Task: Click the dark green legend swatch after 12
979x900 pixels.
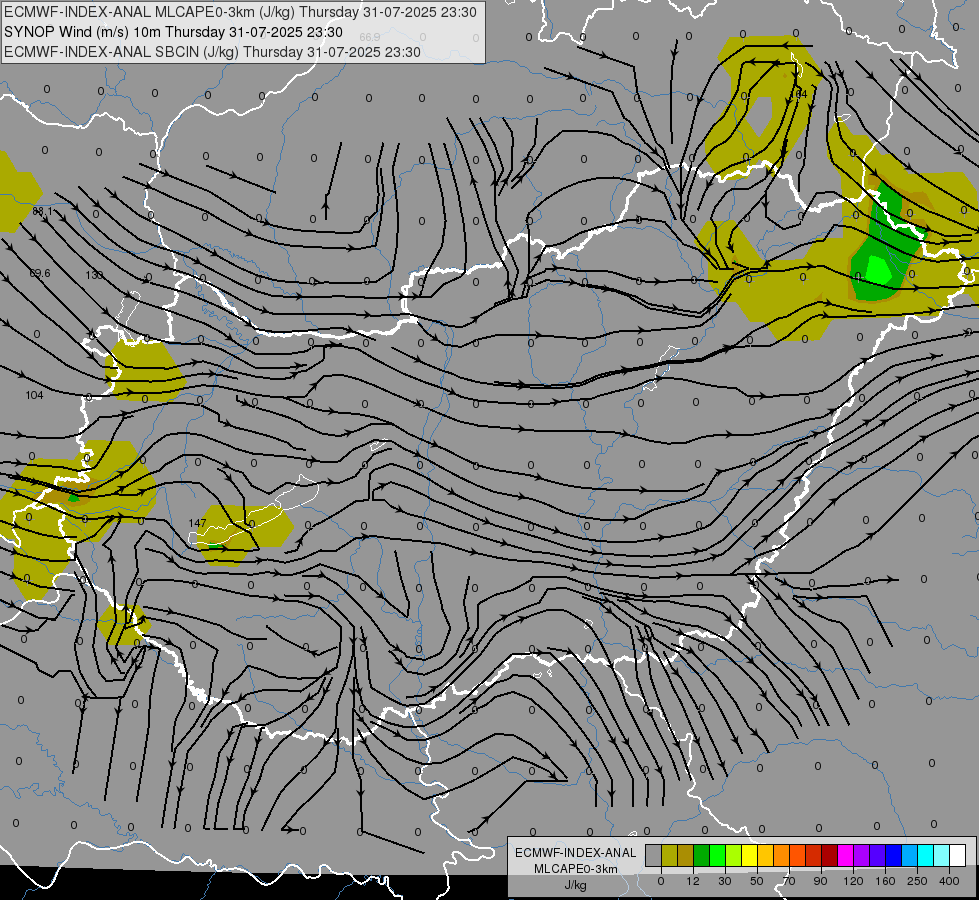Action: coord(702,855)
